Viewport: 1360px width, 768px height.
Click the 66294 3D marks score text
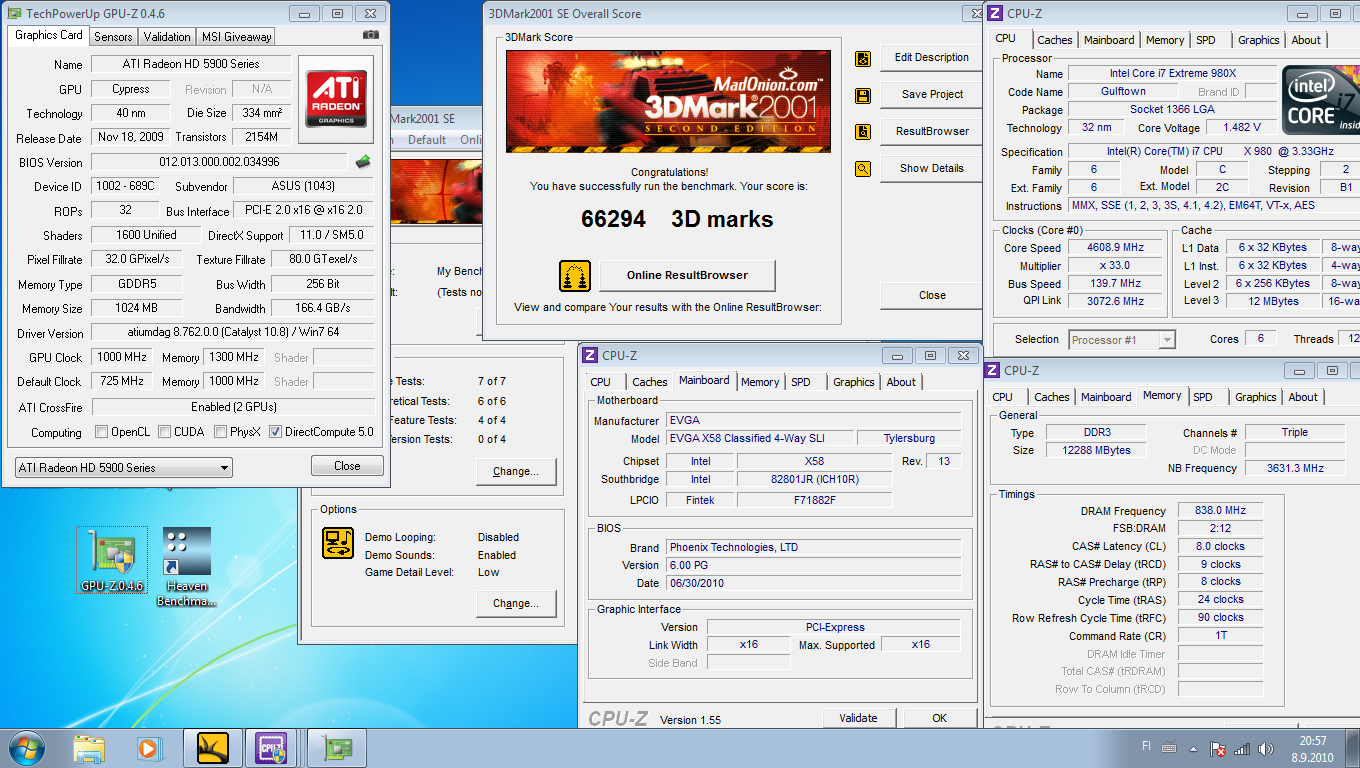point(677,219)
